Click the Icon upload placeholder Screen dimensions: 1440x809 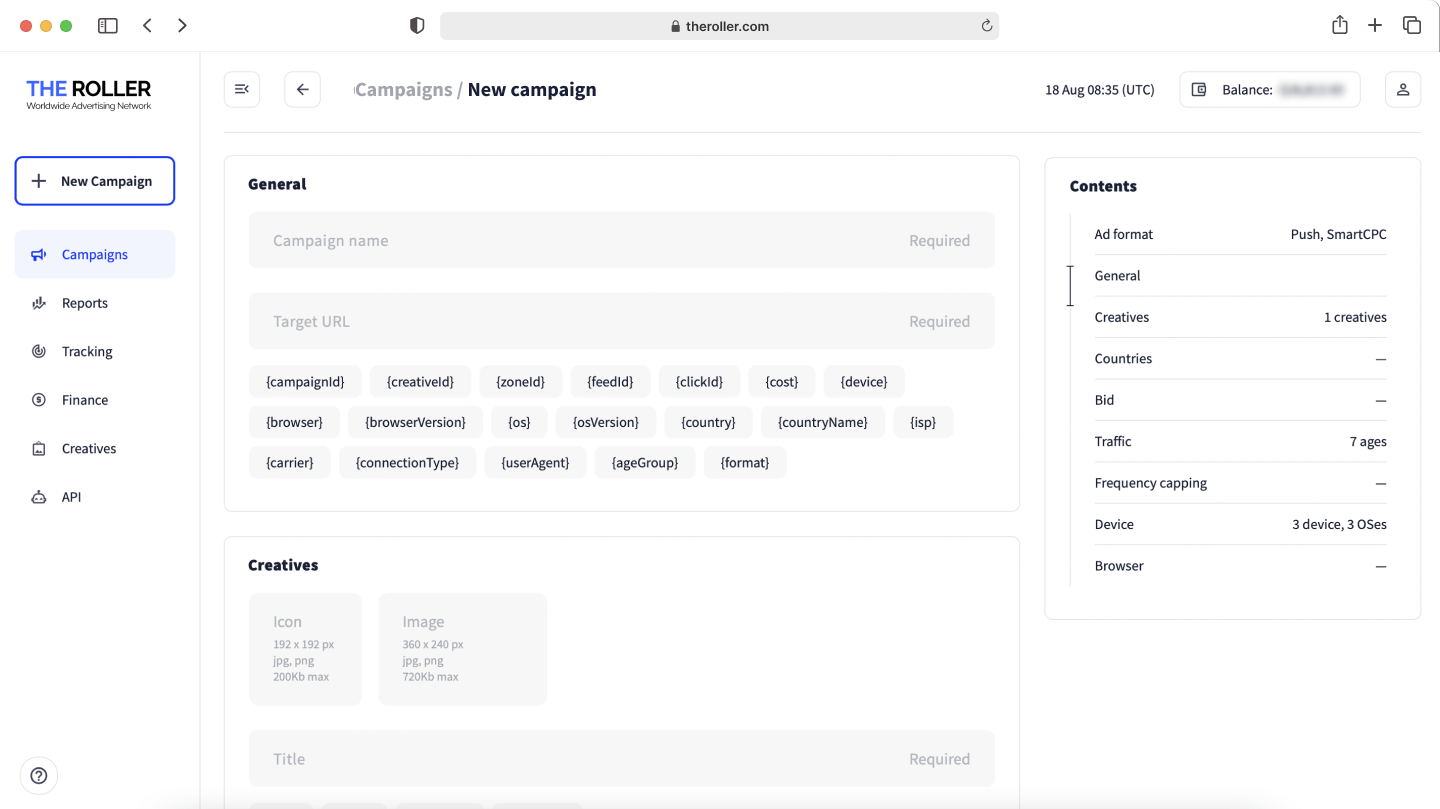(305, 648)
